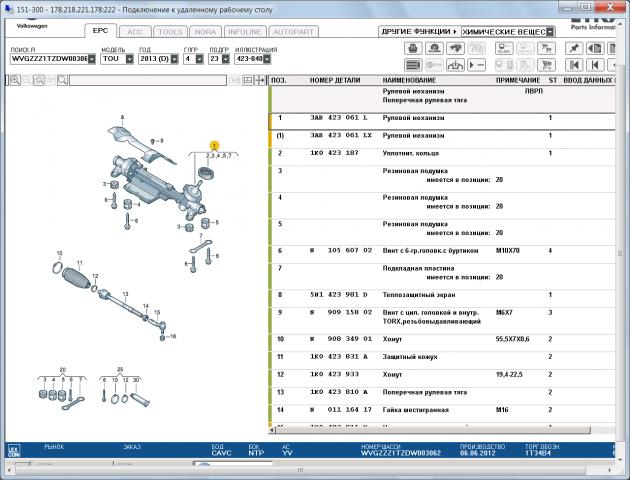Click the ВВОД ДАННЫХ column header
Screen dimensions: 630x480
point(587,80)
